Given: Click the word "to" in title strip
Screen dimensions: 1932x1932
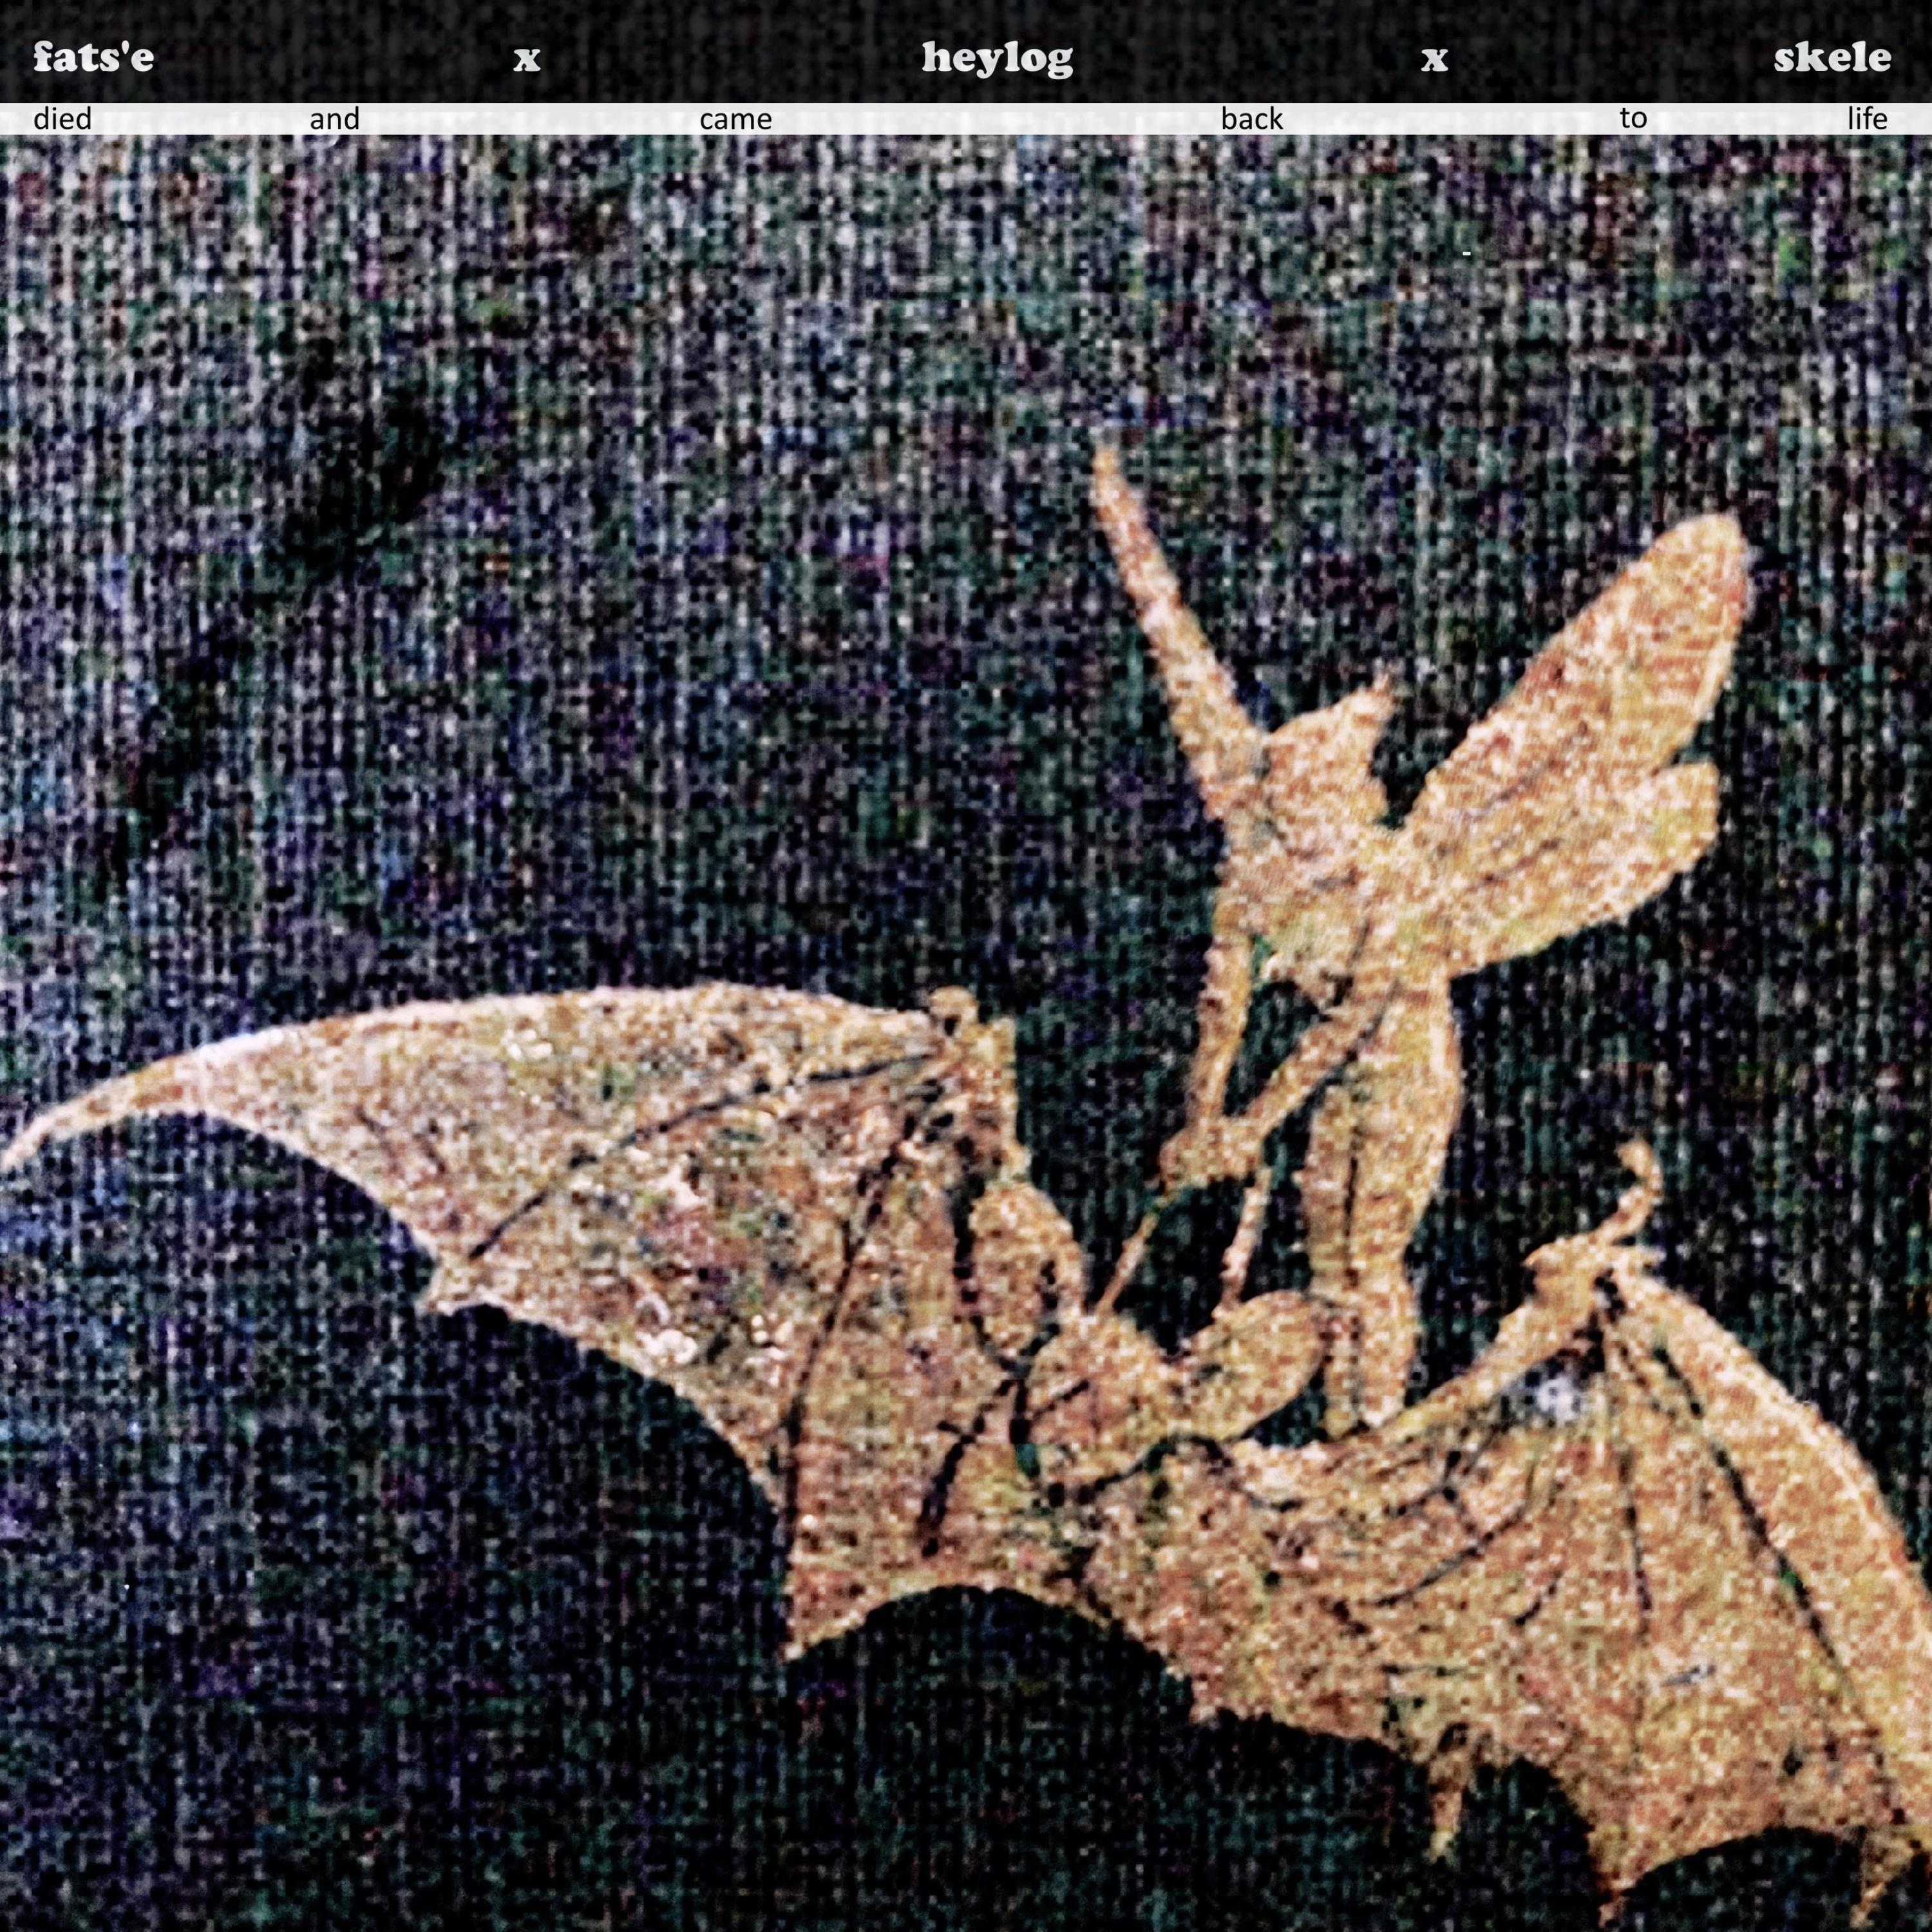Looking at the screenshot, I should tap(1633, 118).
